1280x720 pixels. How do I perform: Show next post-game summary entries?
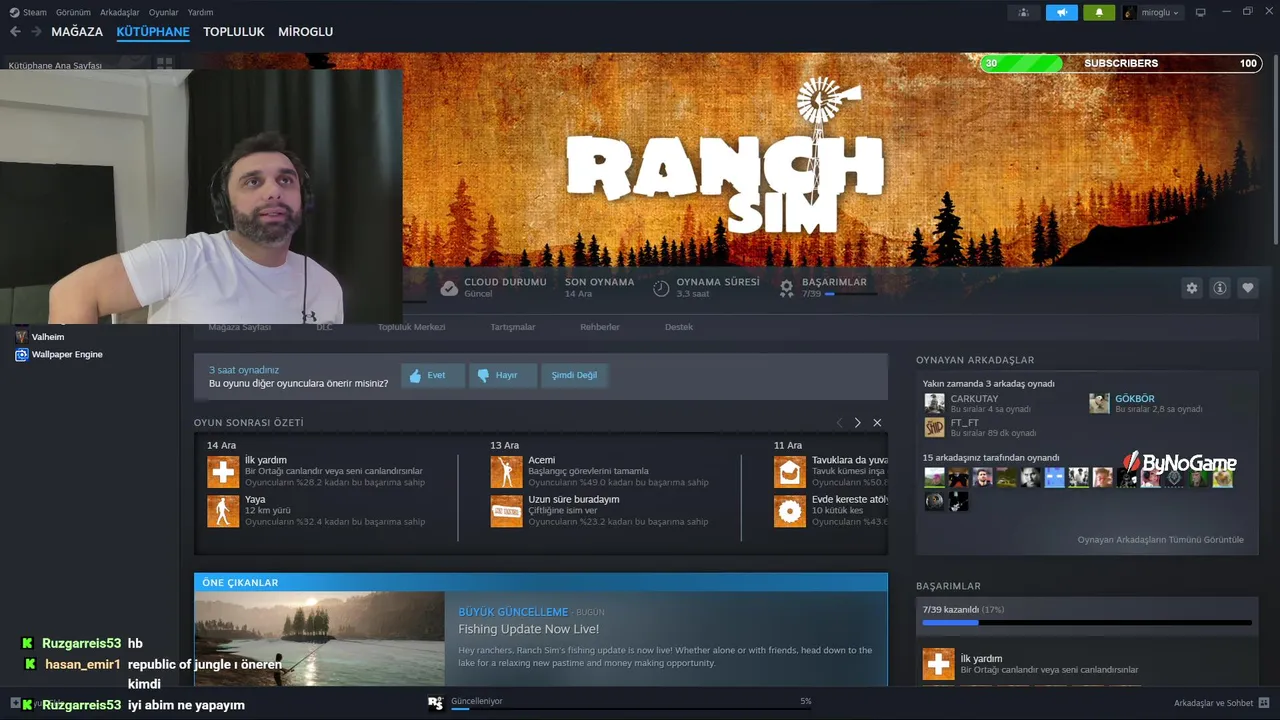click(857, 423)
